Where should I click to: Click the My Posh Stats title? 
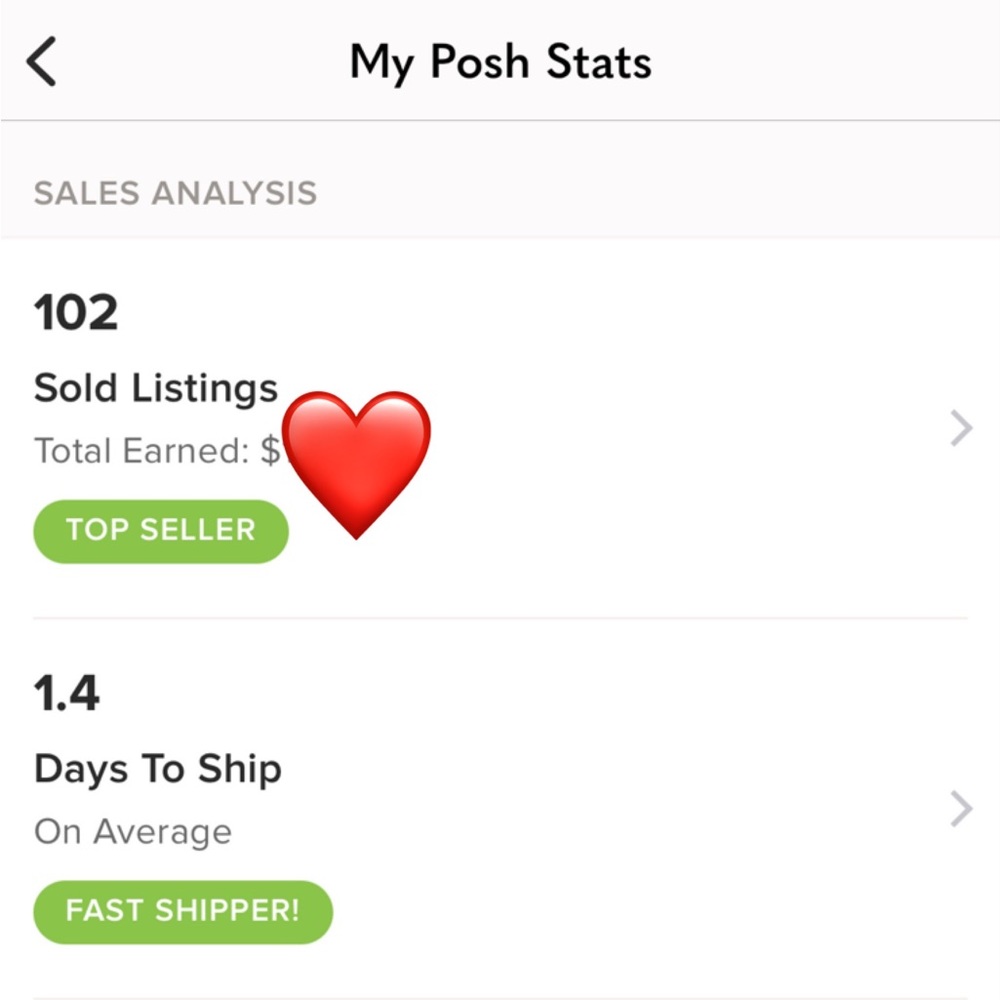coord(500,62)
